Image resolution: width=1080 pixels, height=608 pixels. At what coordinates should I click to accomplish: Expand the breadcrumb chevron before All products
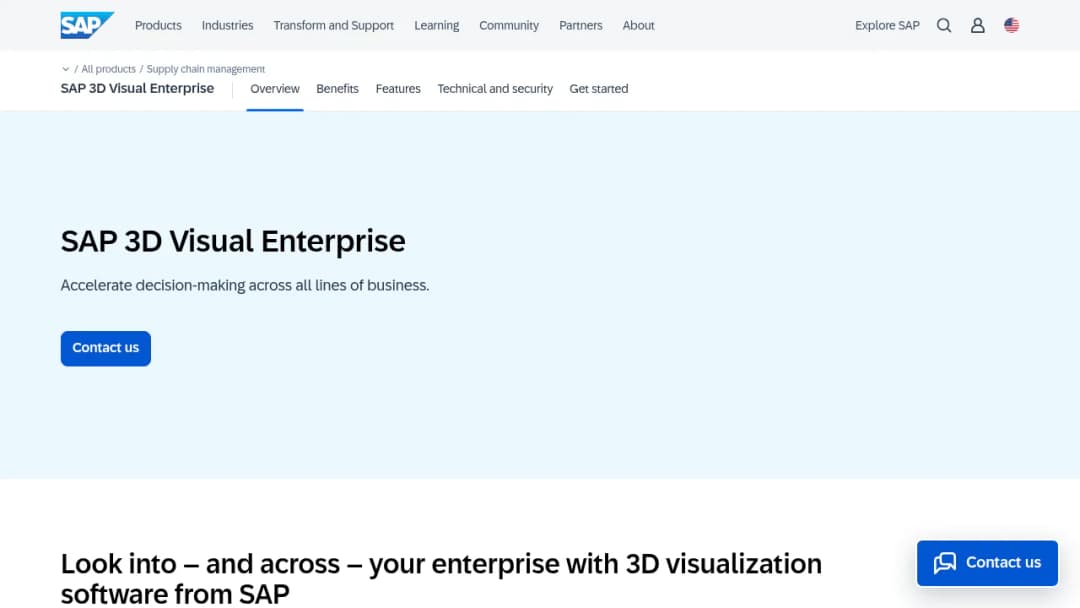click(x=65, y=69)
